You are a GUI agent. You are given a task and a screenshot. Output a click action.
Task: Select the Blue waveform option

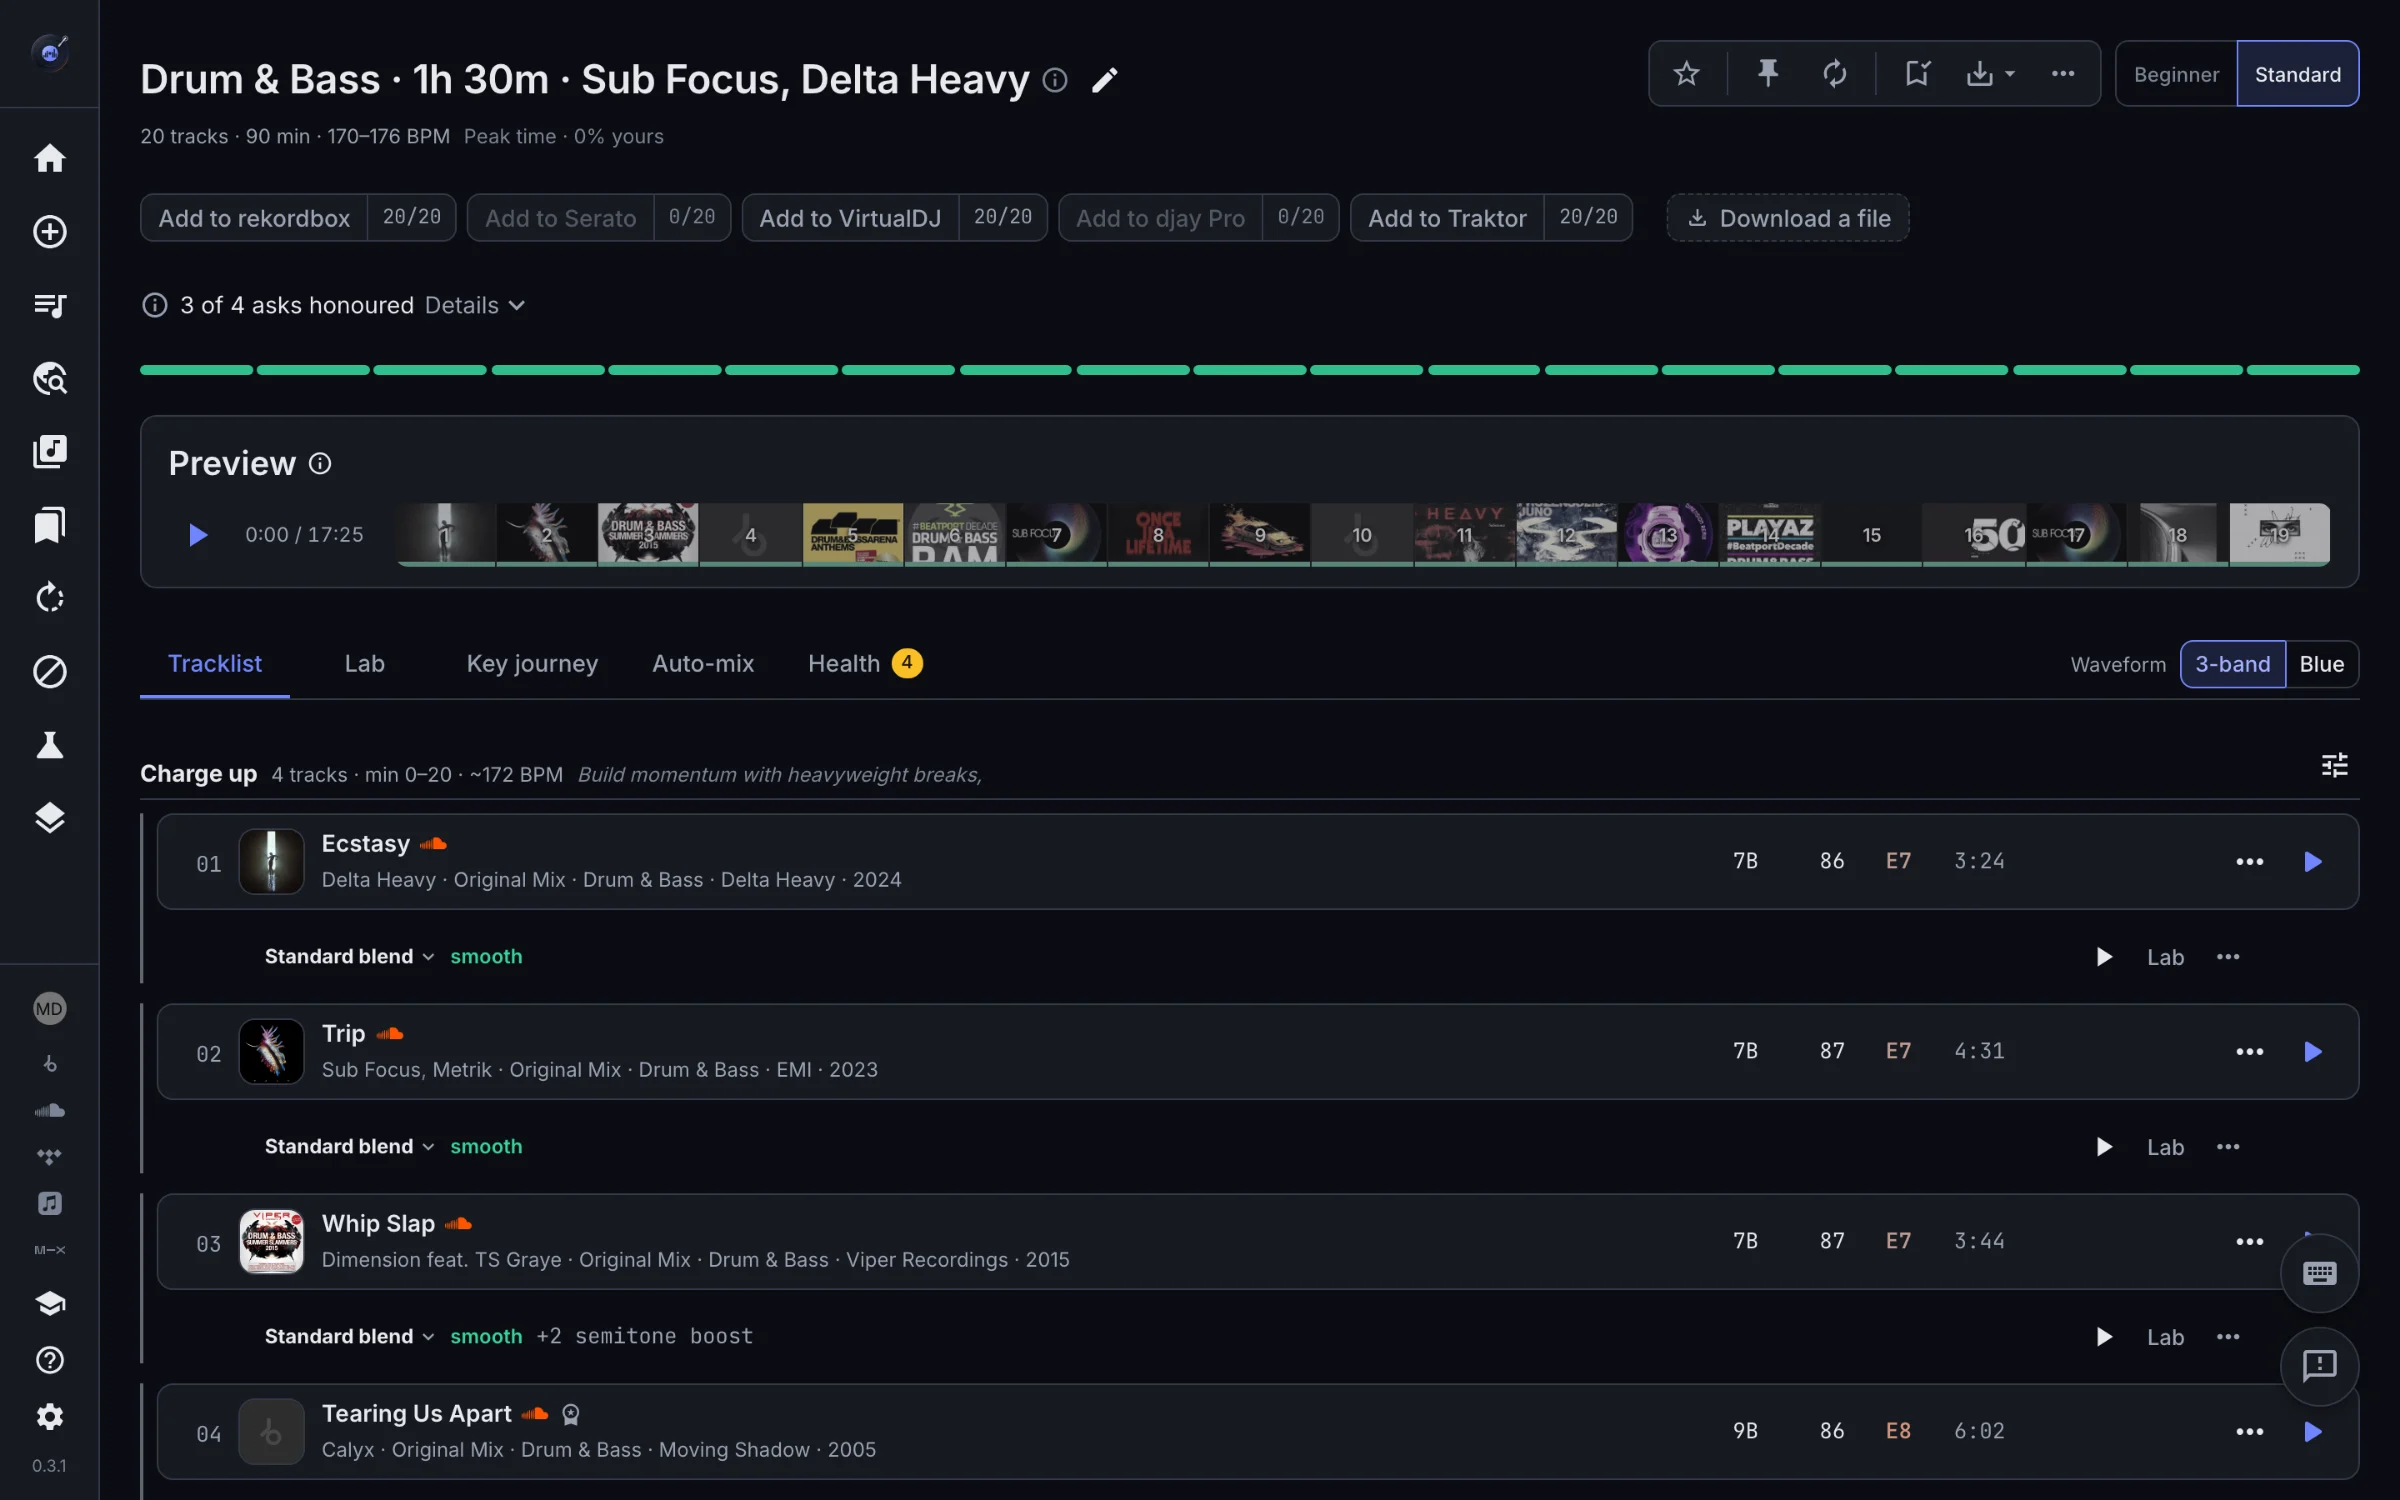[2321, 664]
